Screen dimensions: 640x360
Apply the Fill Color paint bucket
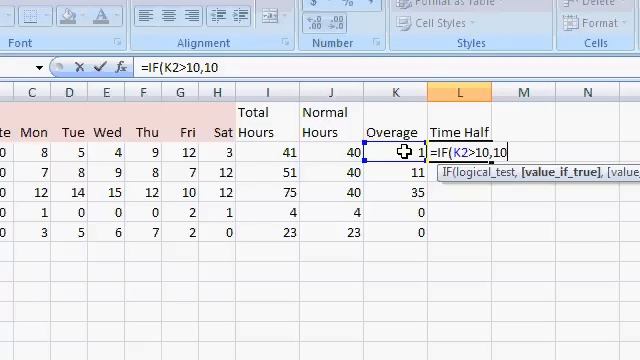[68, 16]
